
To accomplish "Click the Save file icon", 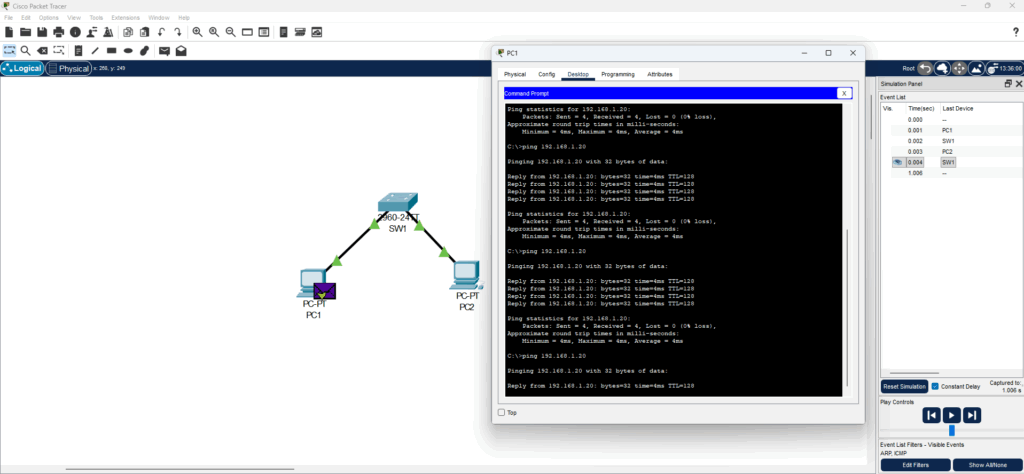I will 42,32.
